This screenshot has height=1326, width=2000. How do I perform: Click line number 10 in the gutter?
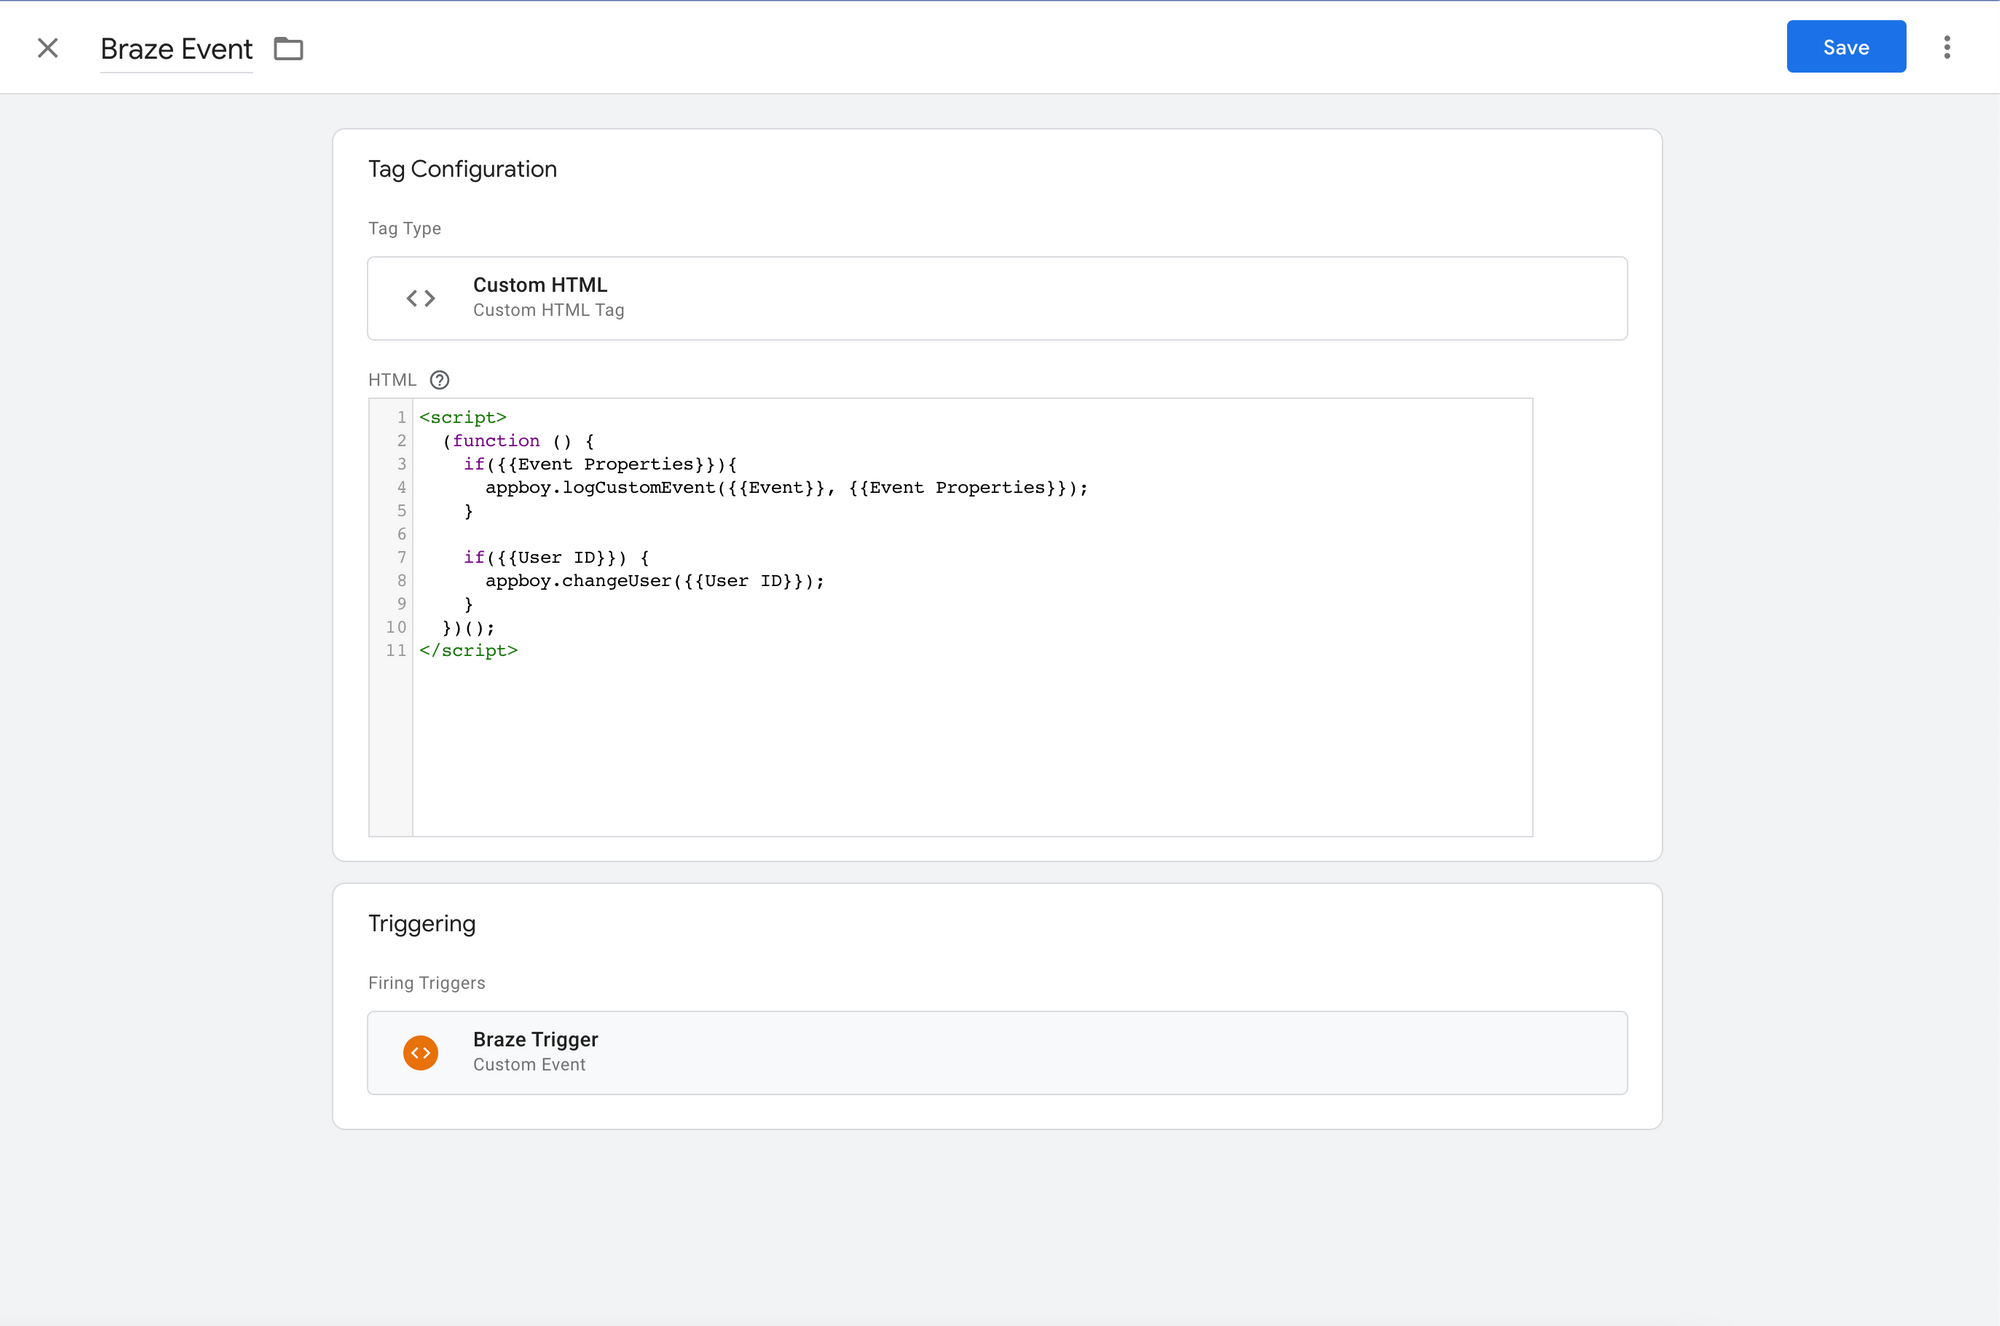click(x=396, y=628)
